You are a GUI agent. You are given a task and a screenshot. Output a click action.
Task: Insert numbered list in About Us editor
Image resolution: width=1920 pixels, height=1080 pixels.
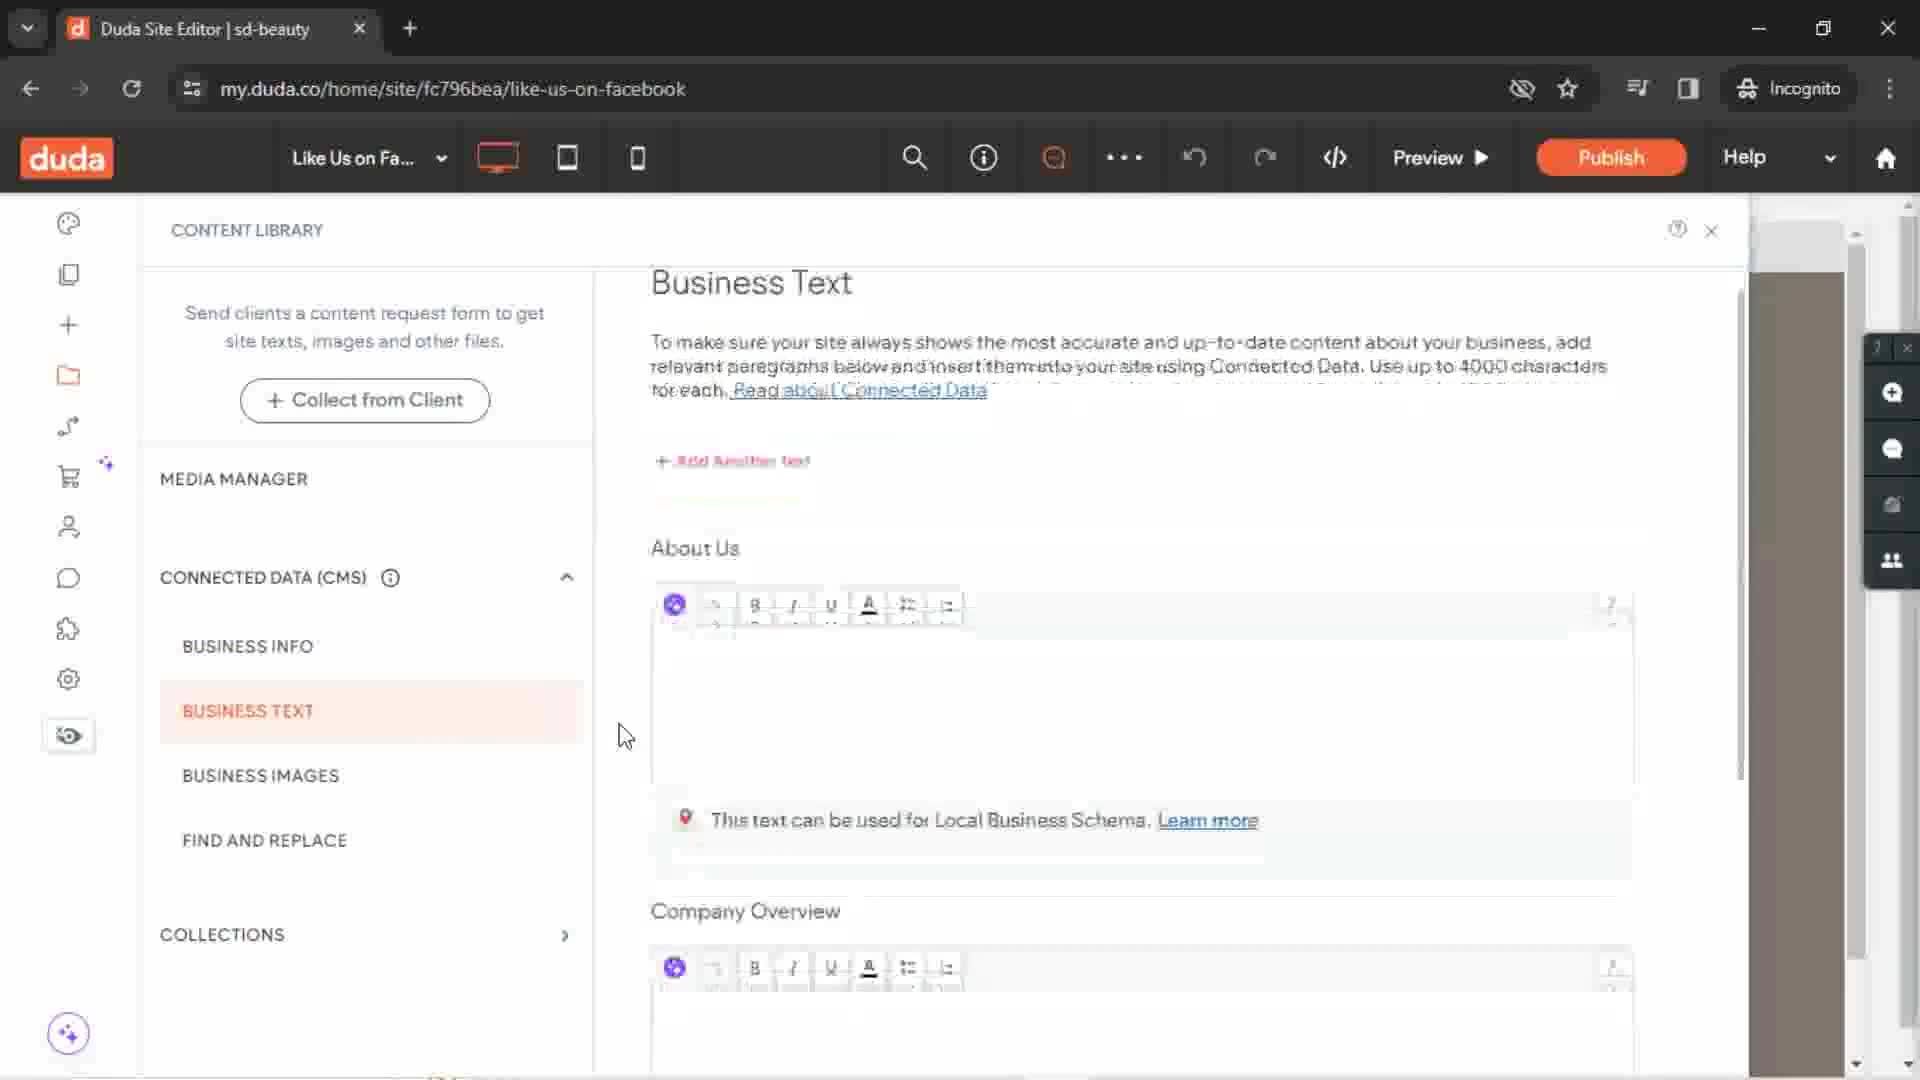click(946, 605)
